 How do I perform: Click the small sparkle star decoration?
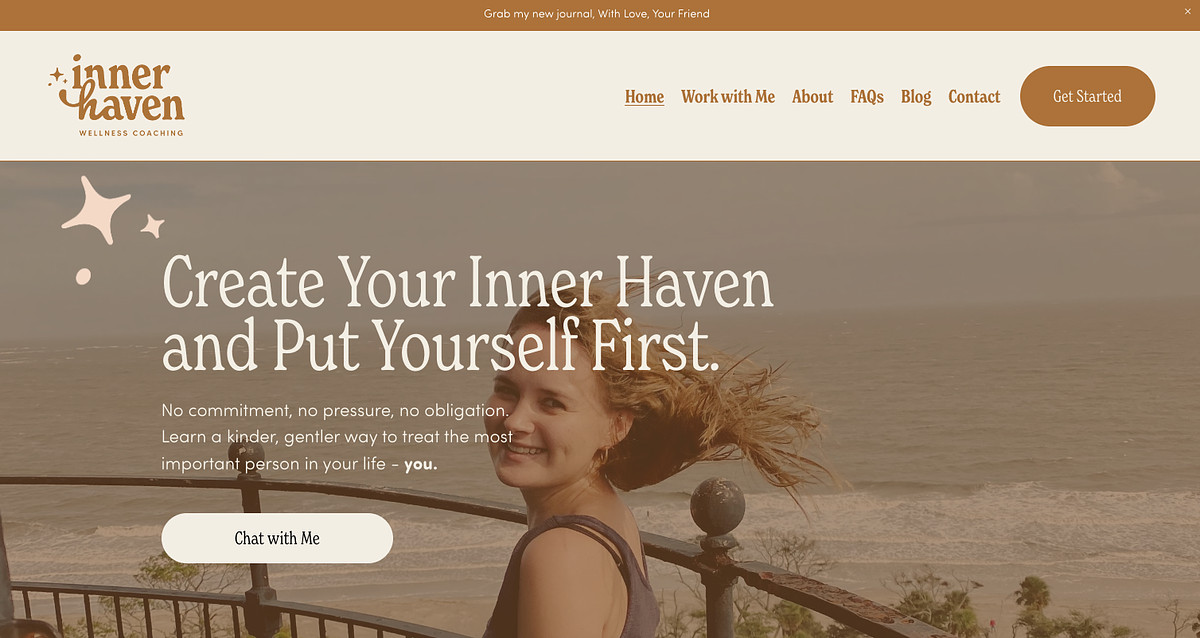152,226
